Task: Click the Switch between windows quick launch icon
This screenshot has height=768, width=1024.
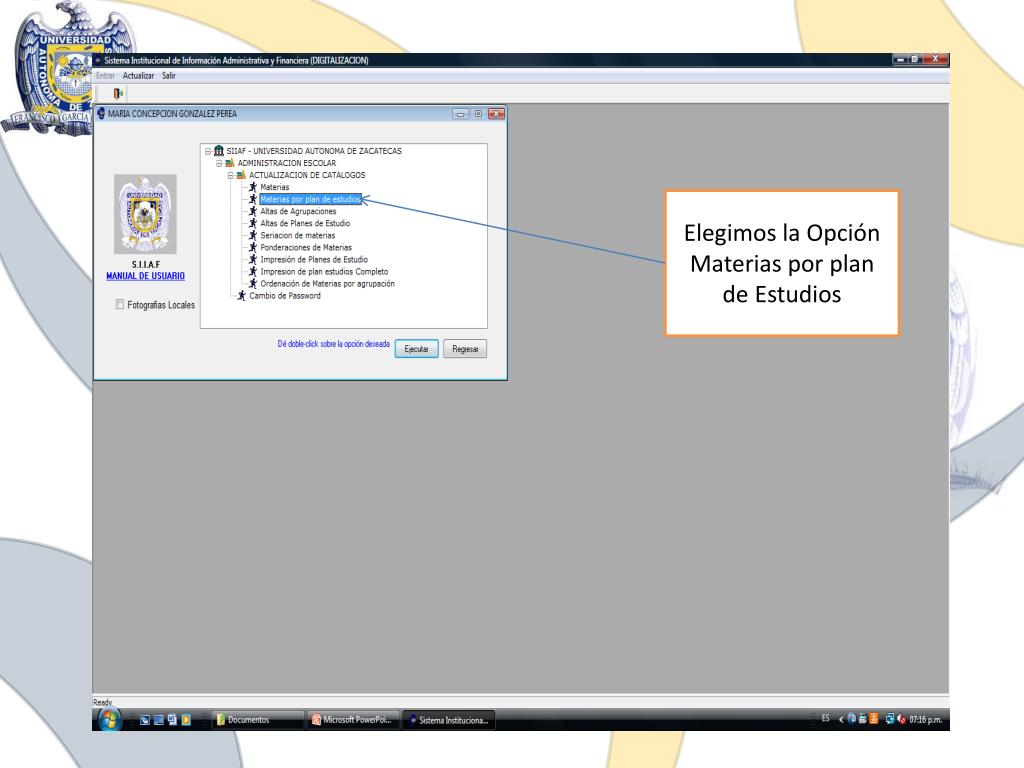Action: (x=159, y=720)
